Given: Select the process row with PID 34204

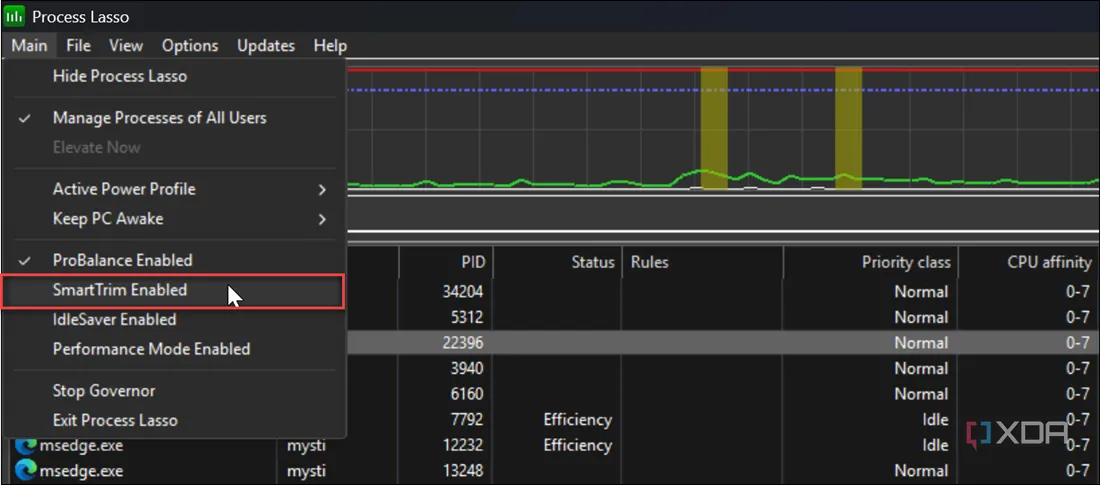Looking at the screenshot, I should coord(723,291).
